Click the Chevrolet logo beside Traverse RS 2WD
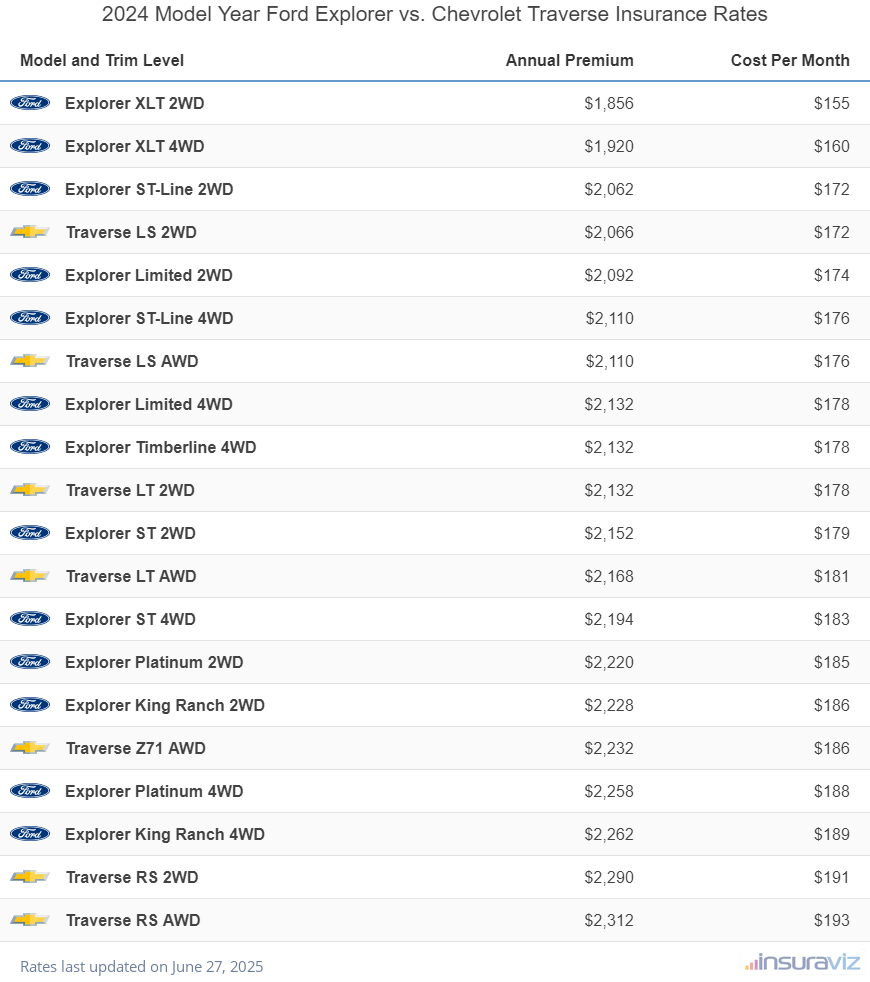The width and height of the screenshot is (870, 982). pos(30,877)
